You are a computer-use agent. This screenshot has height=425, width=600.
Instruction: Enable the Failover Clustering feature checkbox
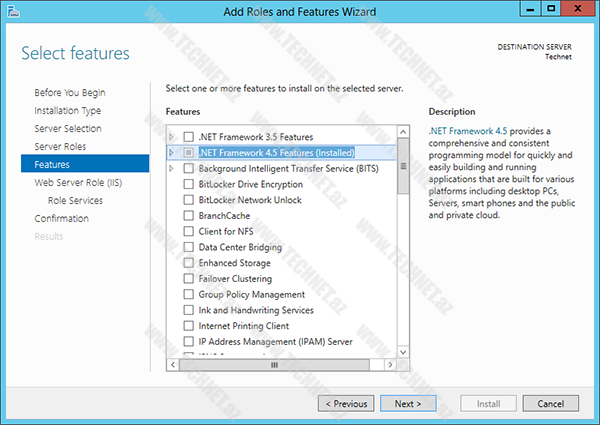(x=188, y=279)
